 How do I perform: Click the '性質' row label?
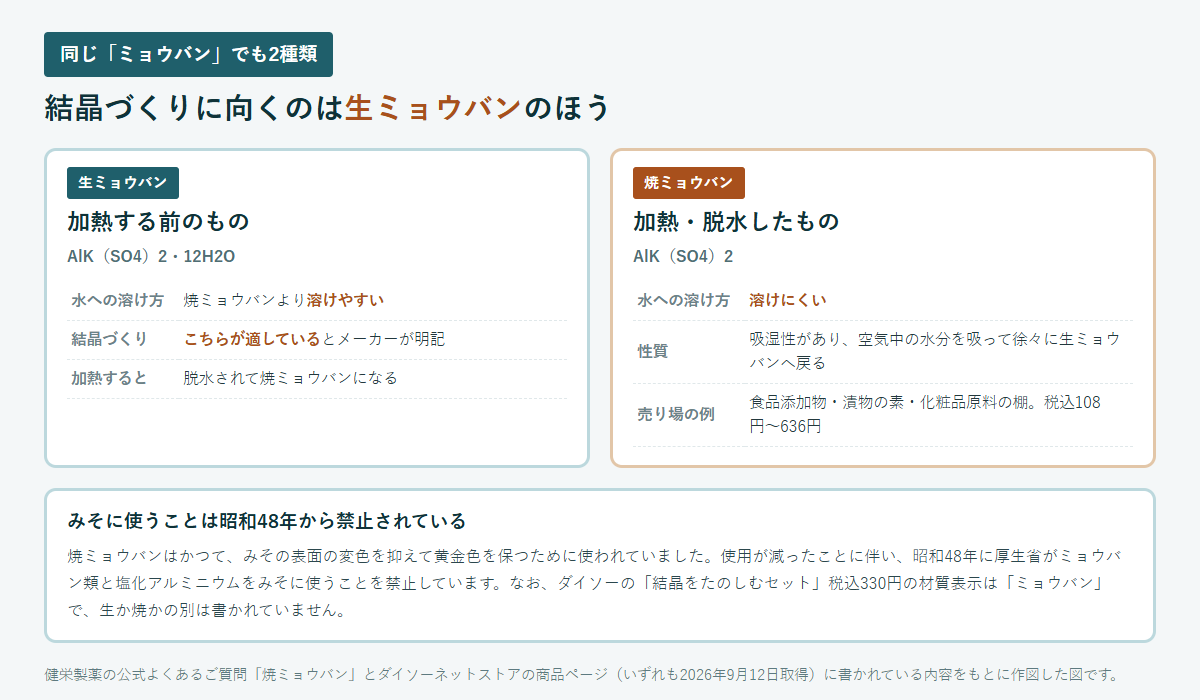point(653,351)
